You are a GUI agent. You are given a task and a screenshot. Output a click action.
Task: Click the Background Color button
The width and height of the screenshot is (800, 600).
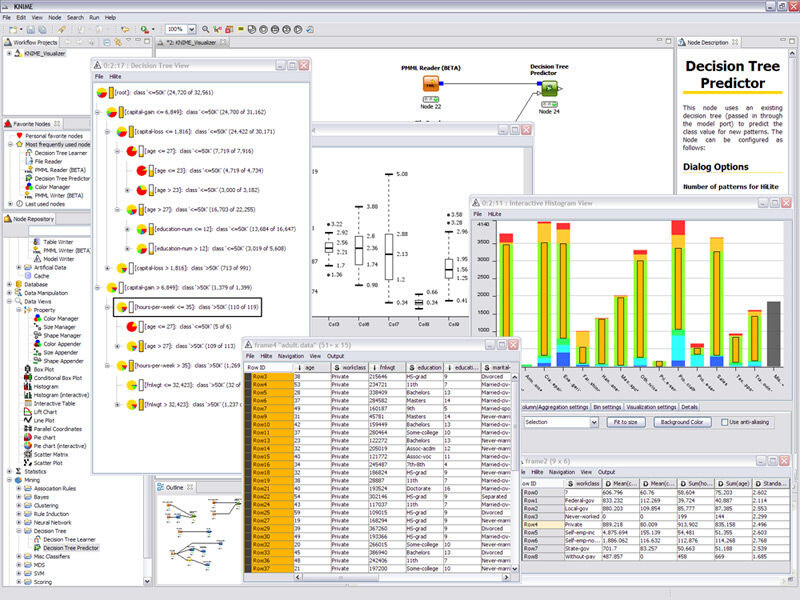click(x=682, y=422)
